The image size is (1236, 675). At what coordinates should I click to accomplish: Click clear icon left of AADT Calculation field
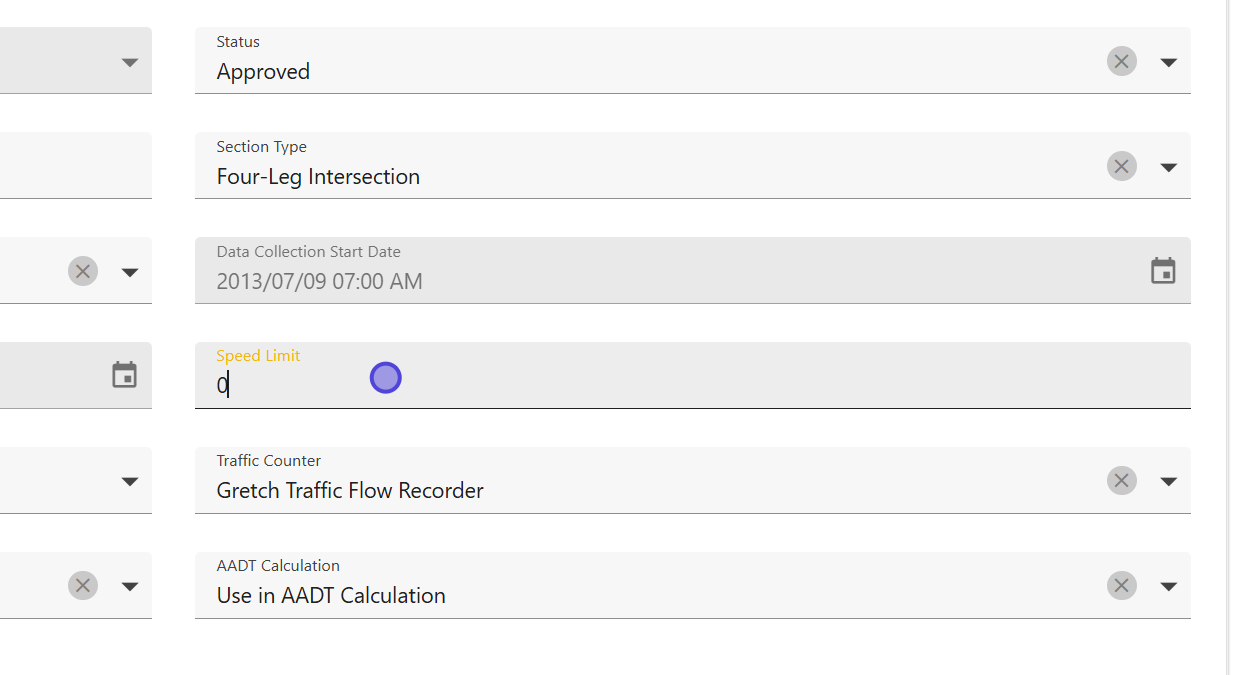coord(83,586)
